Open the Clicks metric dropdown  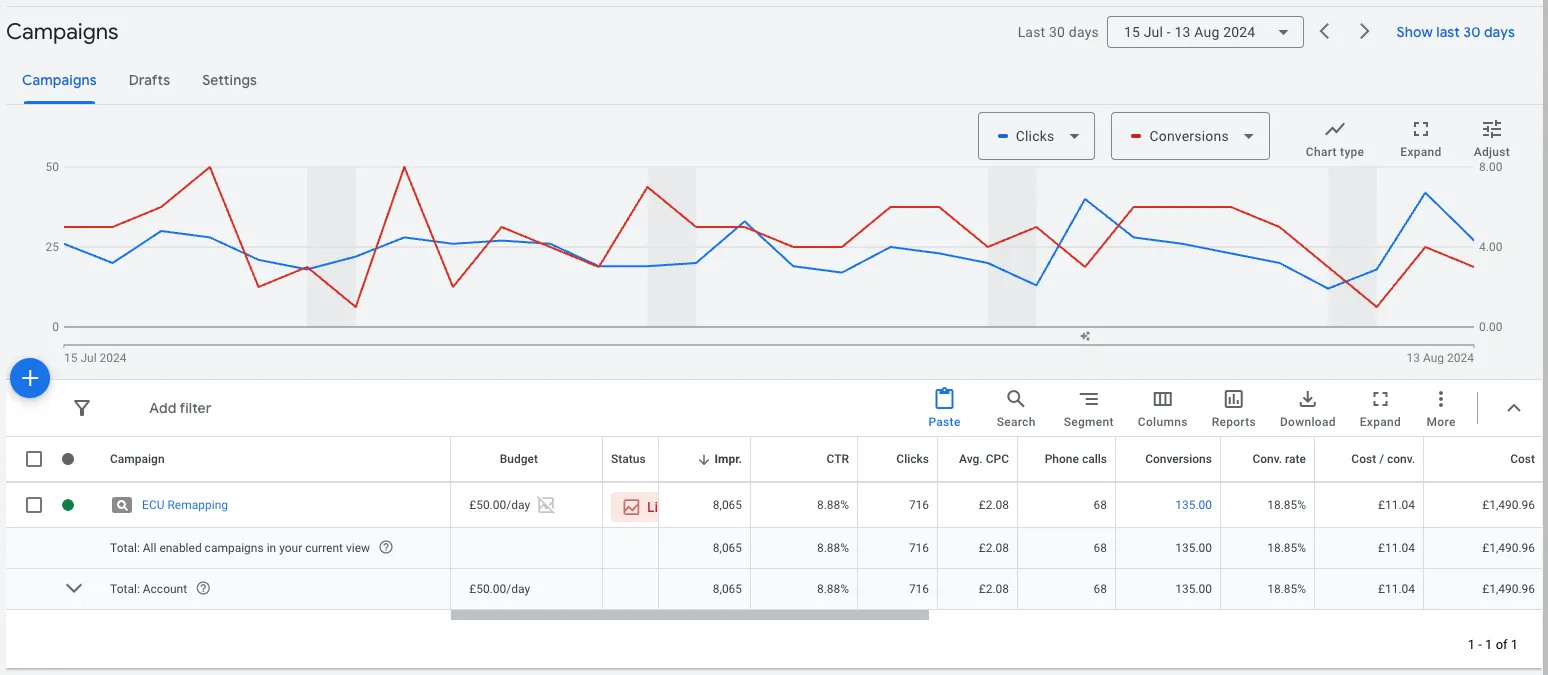[1036, 136]
